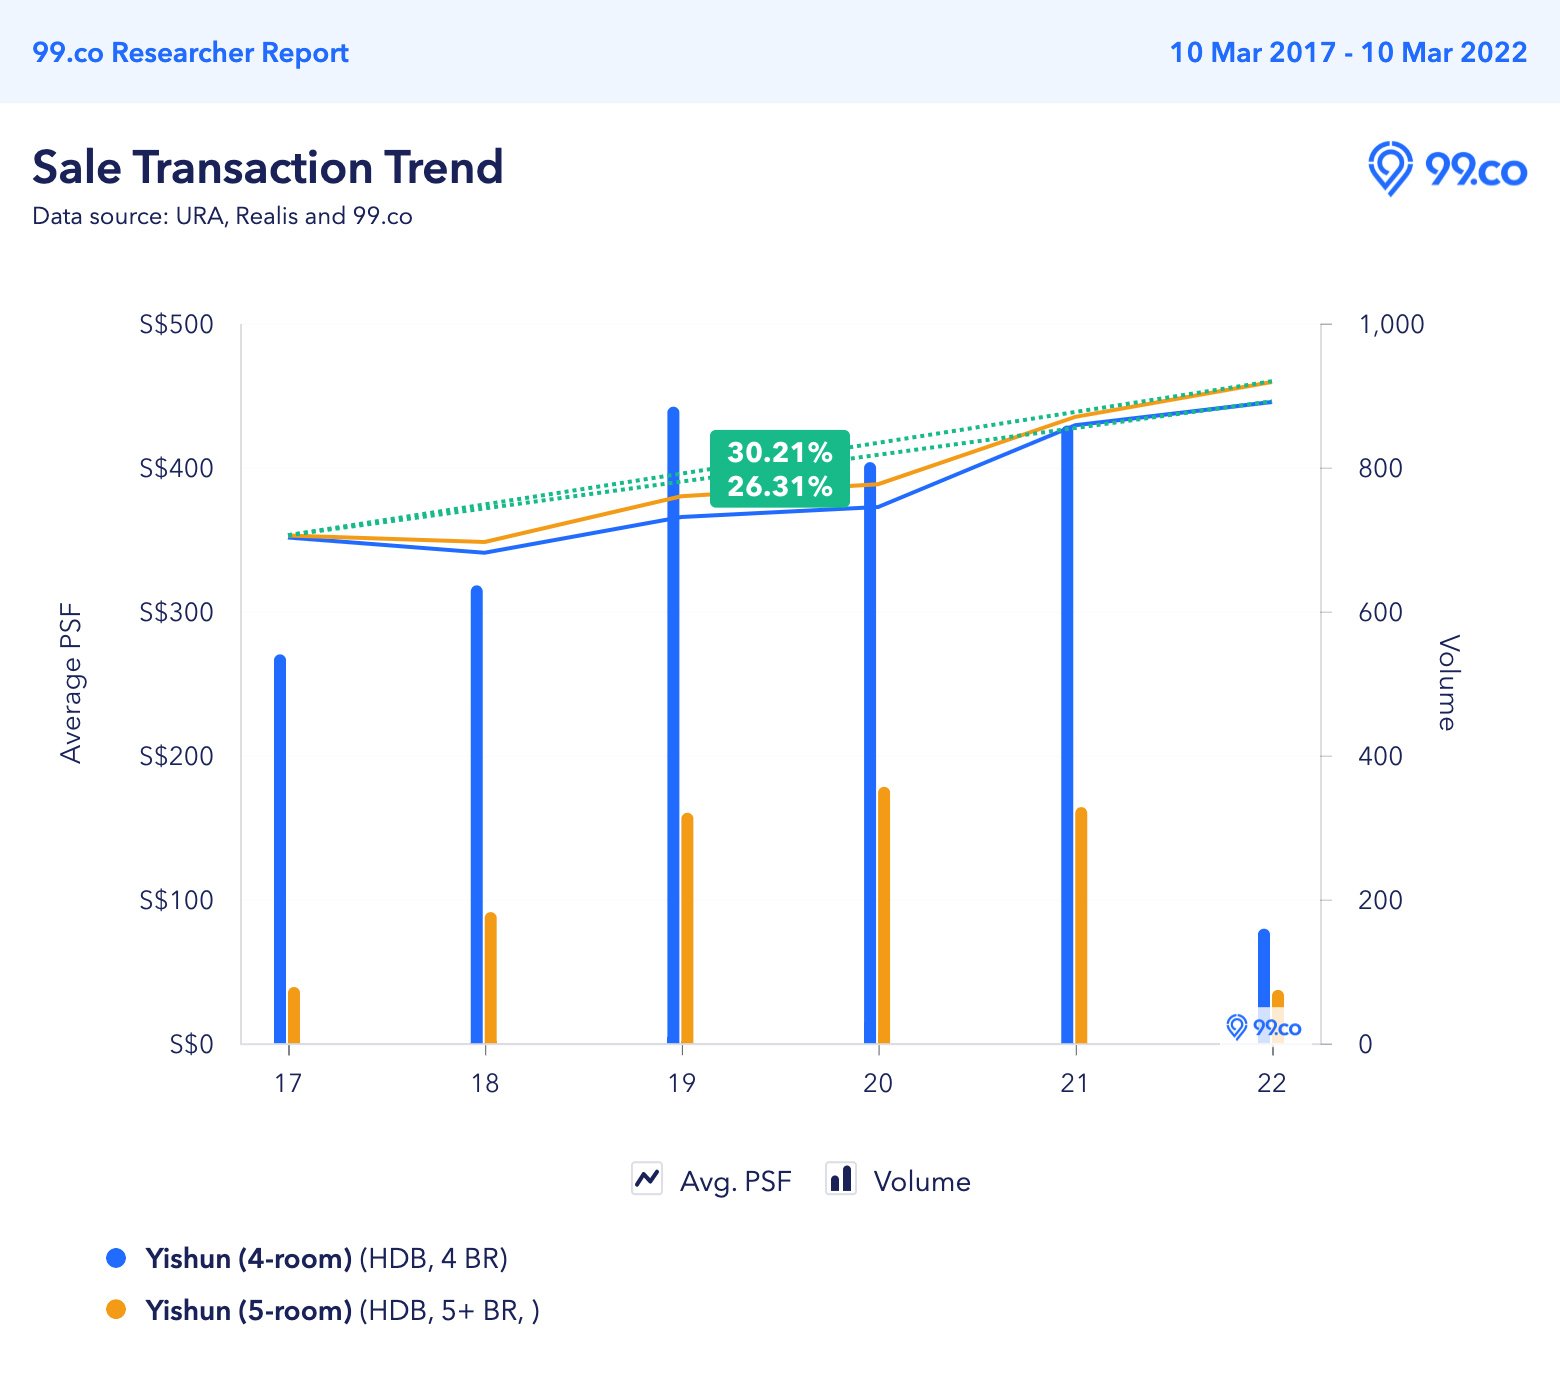
Task: Click the blue volume bar for year 19
Action: pyautogui.click(x=673, y=725)
